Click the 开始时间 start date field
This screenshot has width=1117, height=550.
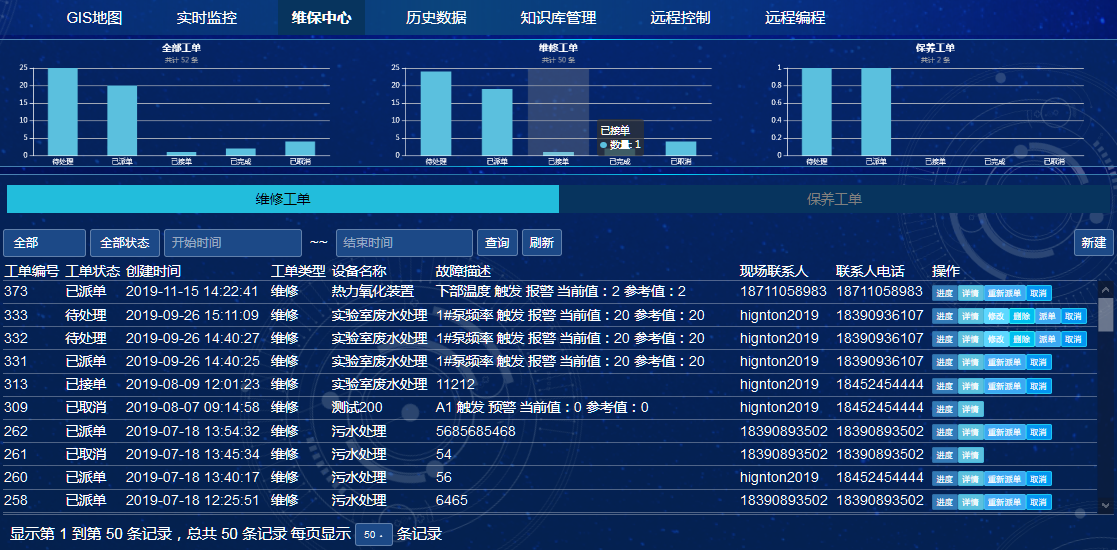[232, 243]
